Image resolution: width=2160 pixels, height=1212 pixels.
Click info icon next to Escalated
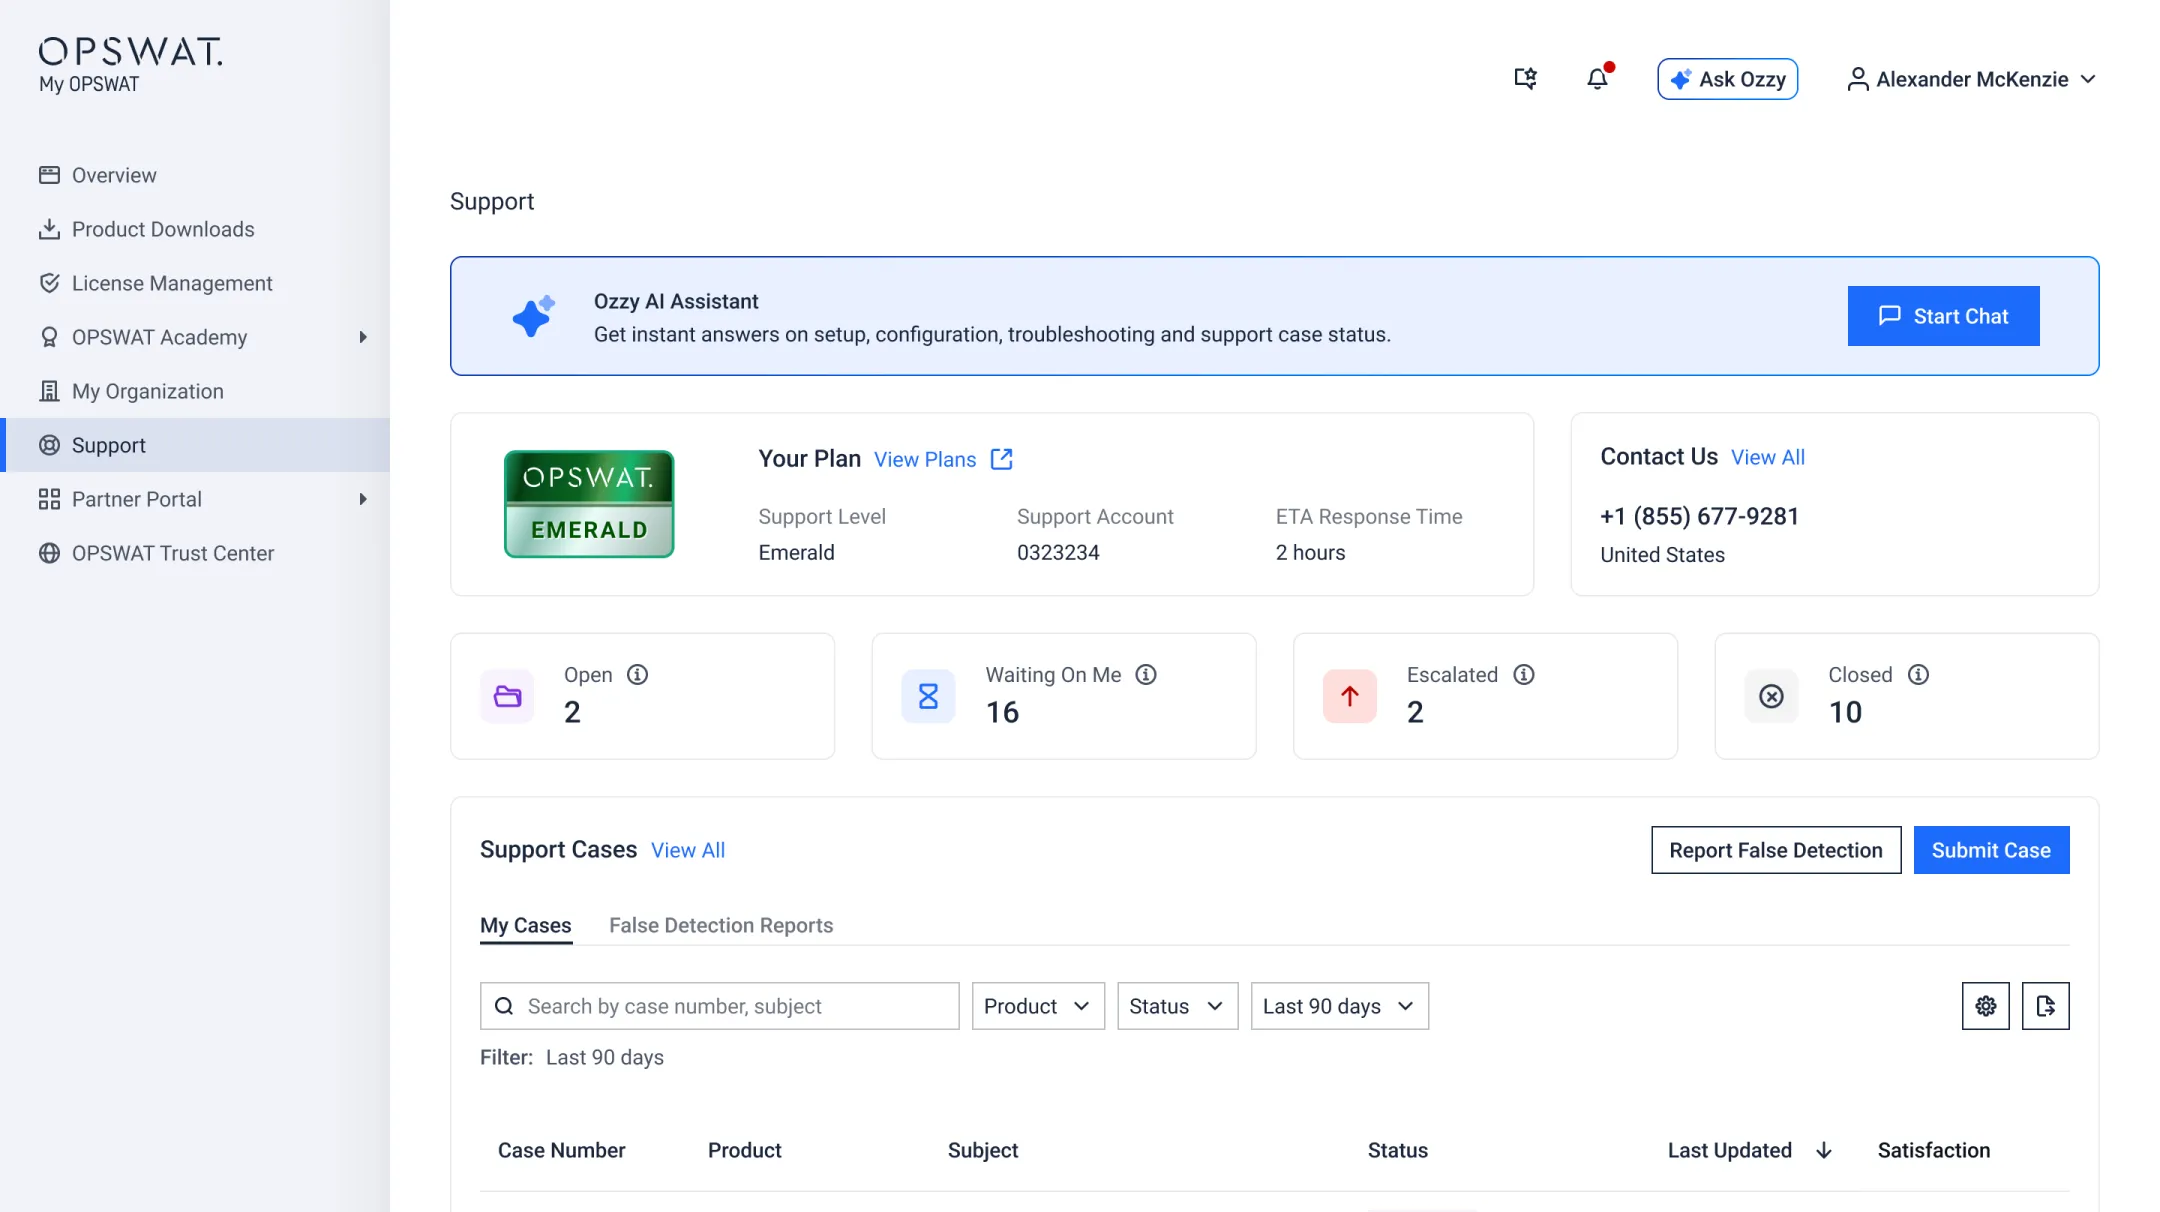coord(1523,675)
